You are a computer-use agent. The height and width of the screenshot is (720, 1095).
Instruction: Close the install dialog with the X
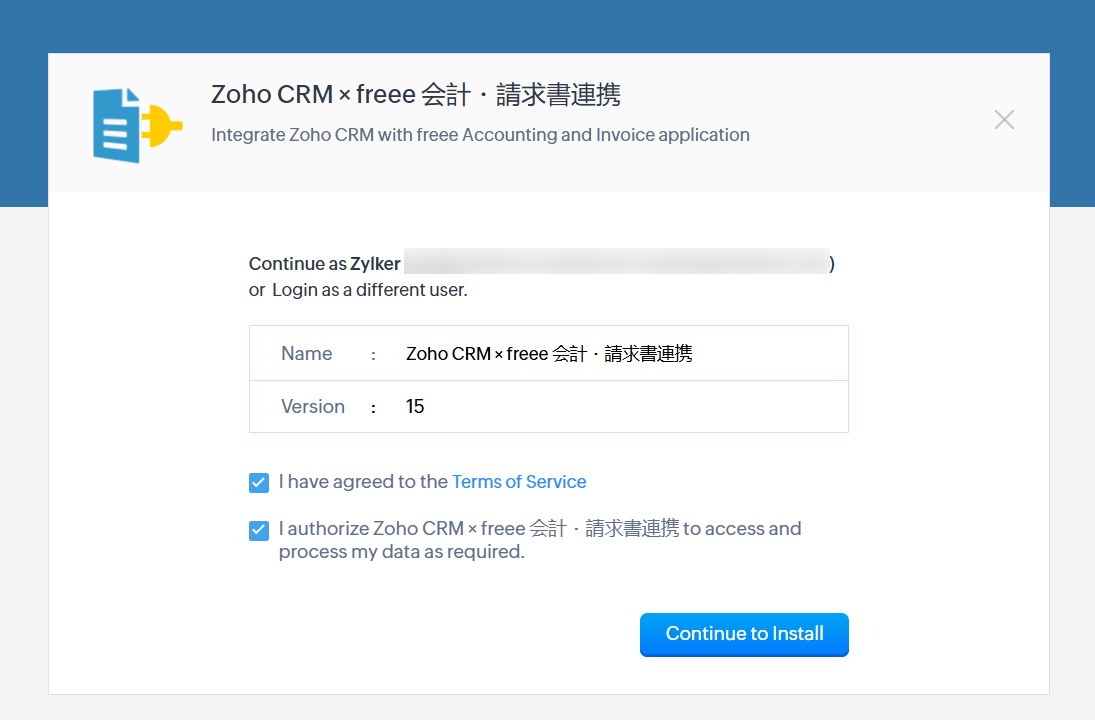click(x=1004, y=120)
